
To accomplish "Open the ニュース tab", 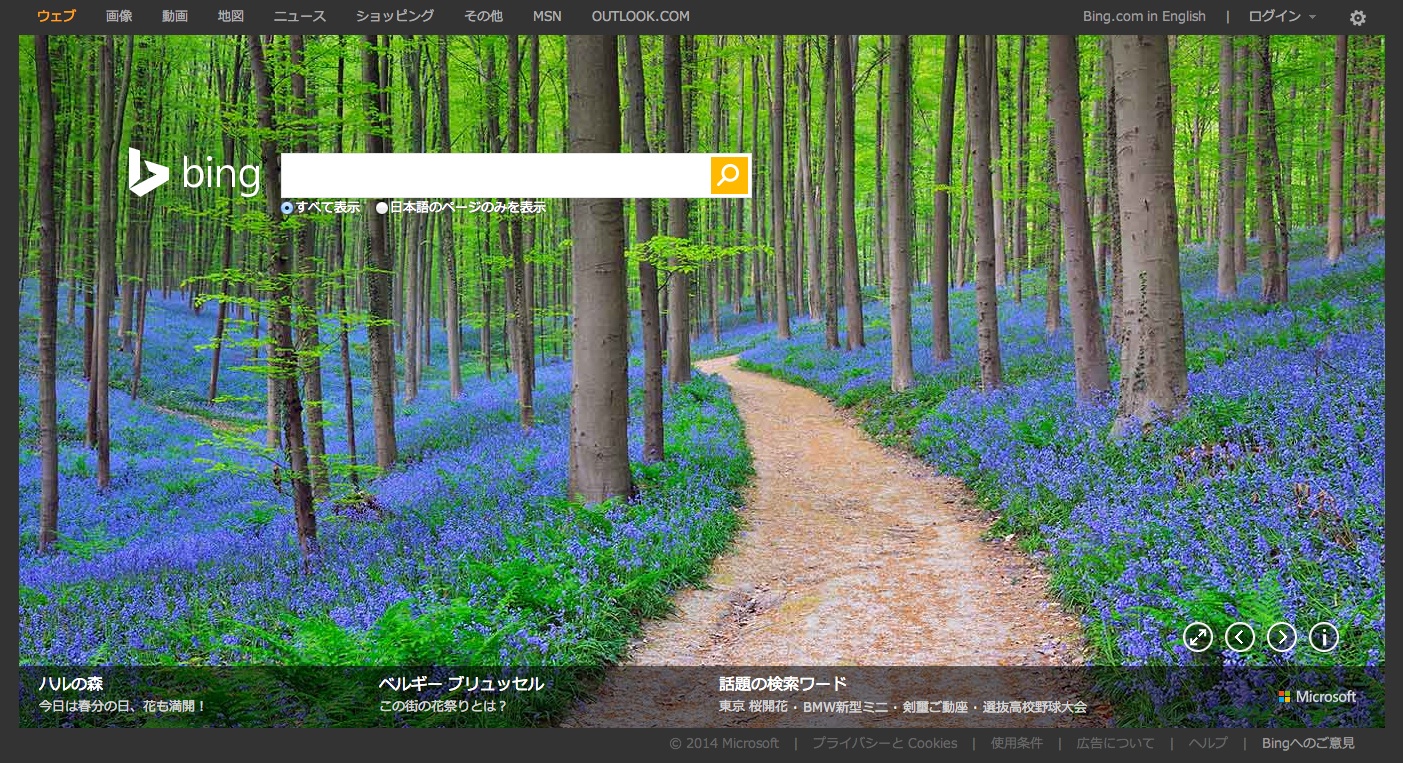I will click(x=299, y=16).
